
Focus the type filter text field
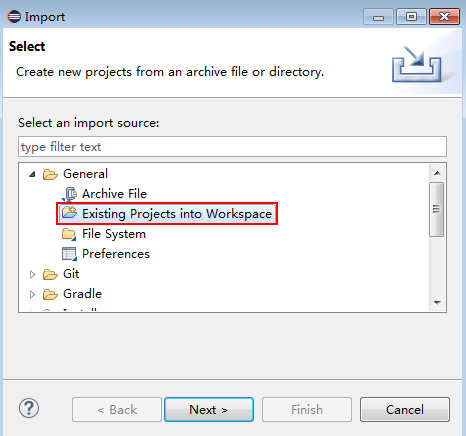click(232, 147)
